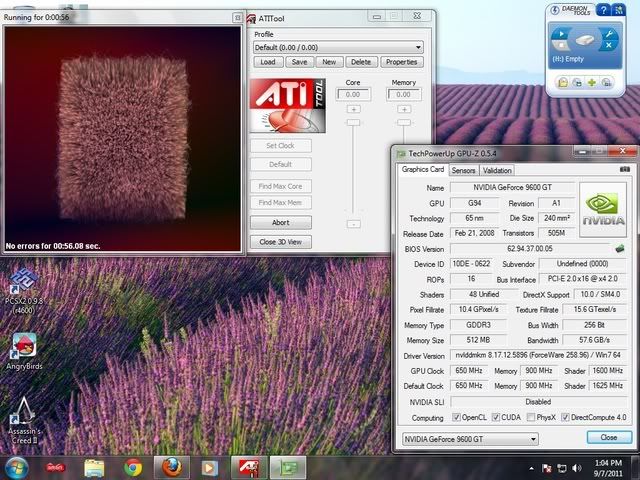640x480 pixels.
Task: Click the NVIDIA logo in GPU-Z
Action: 603,210
